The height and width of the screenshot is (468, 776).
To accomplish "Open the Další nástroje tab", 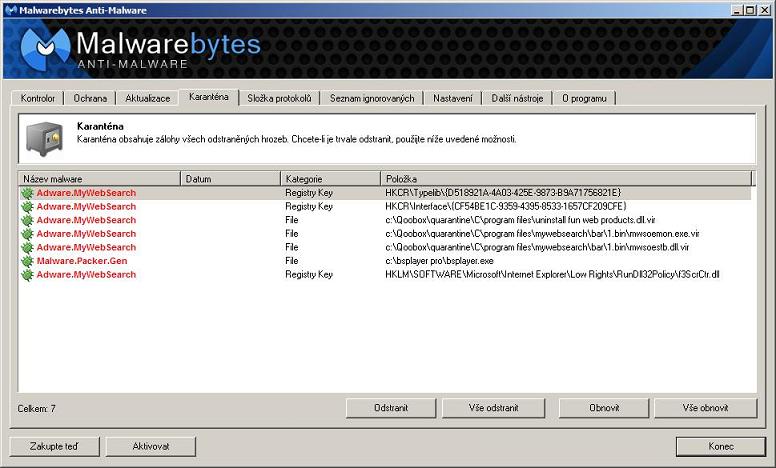I will click(517, 98).
